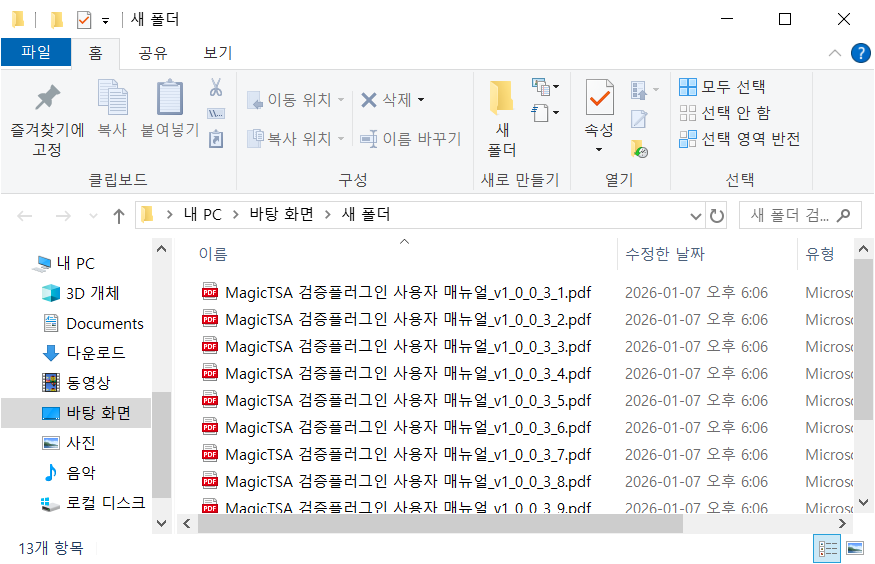The height and width of the screenshot is (564, 875).
Task: Switch to large icons view in status bar
Action: point(855,549)
